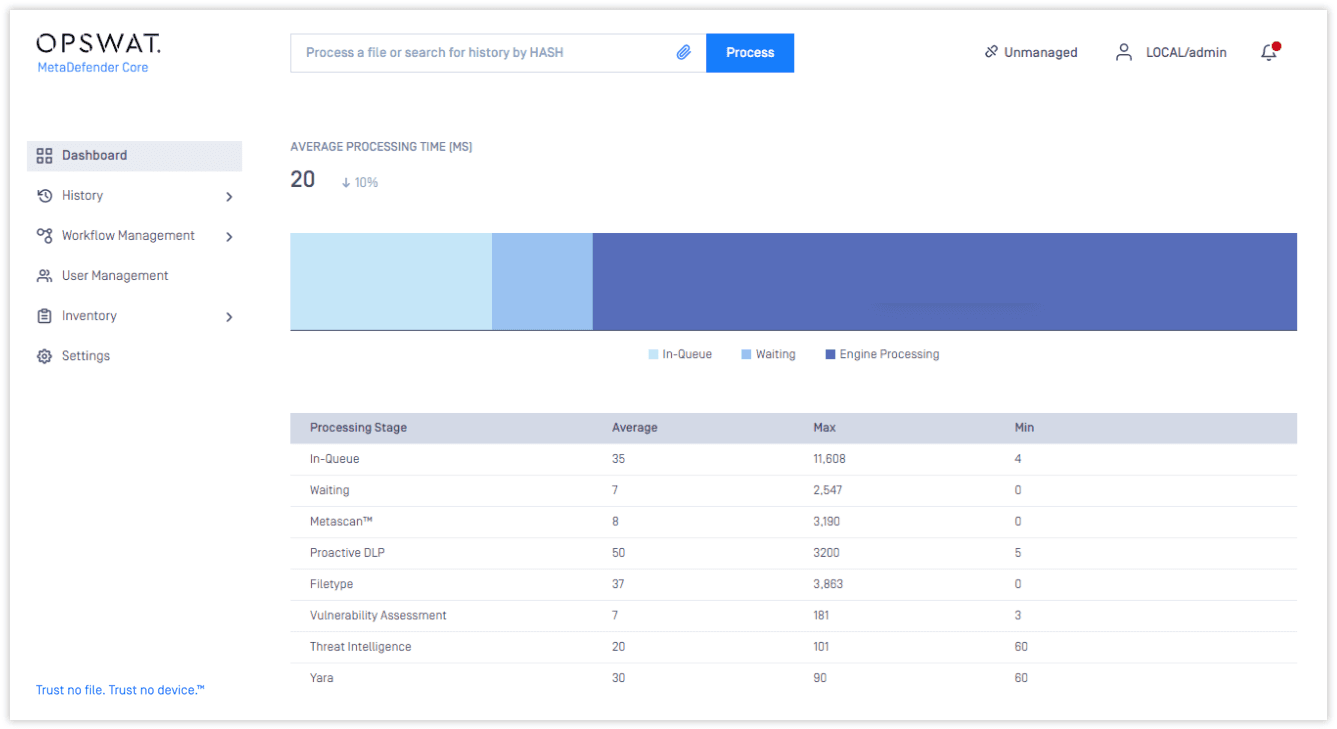The width and height of the screenshot is (1337, 729).
Task: Click the Unmanaged link status icon
Action: 991,52
